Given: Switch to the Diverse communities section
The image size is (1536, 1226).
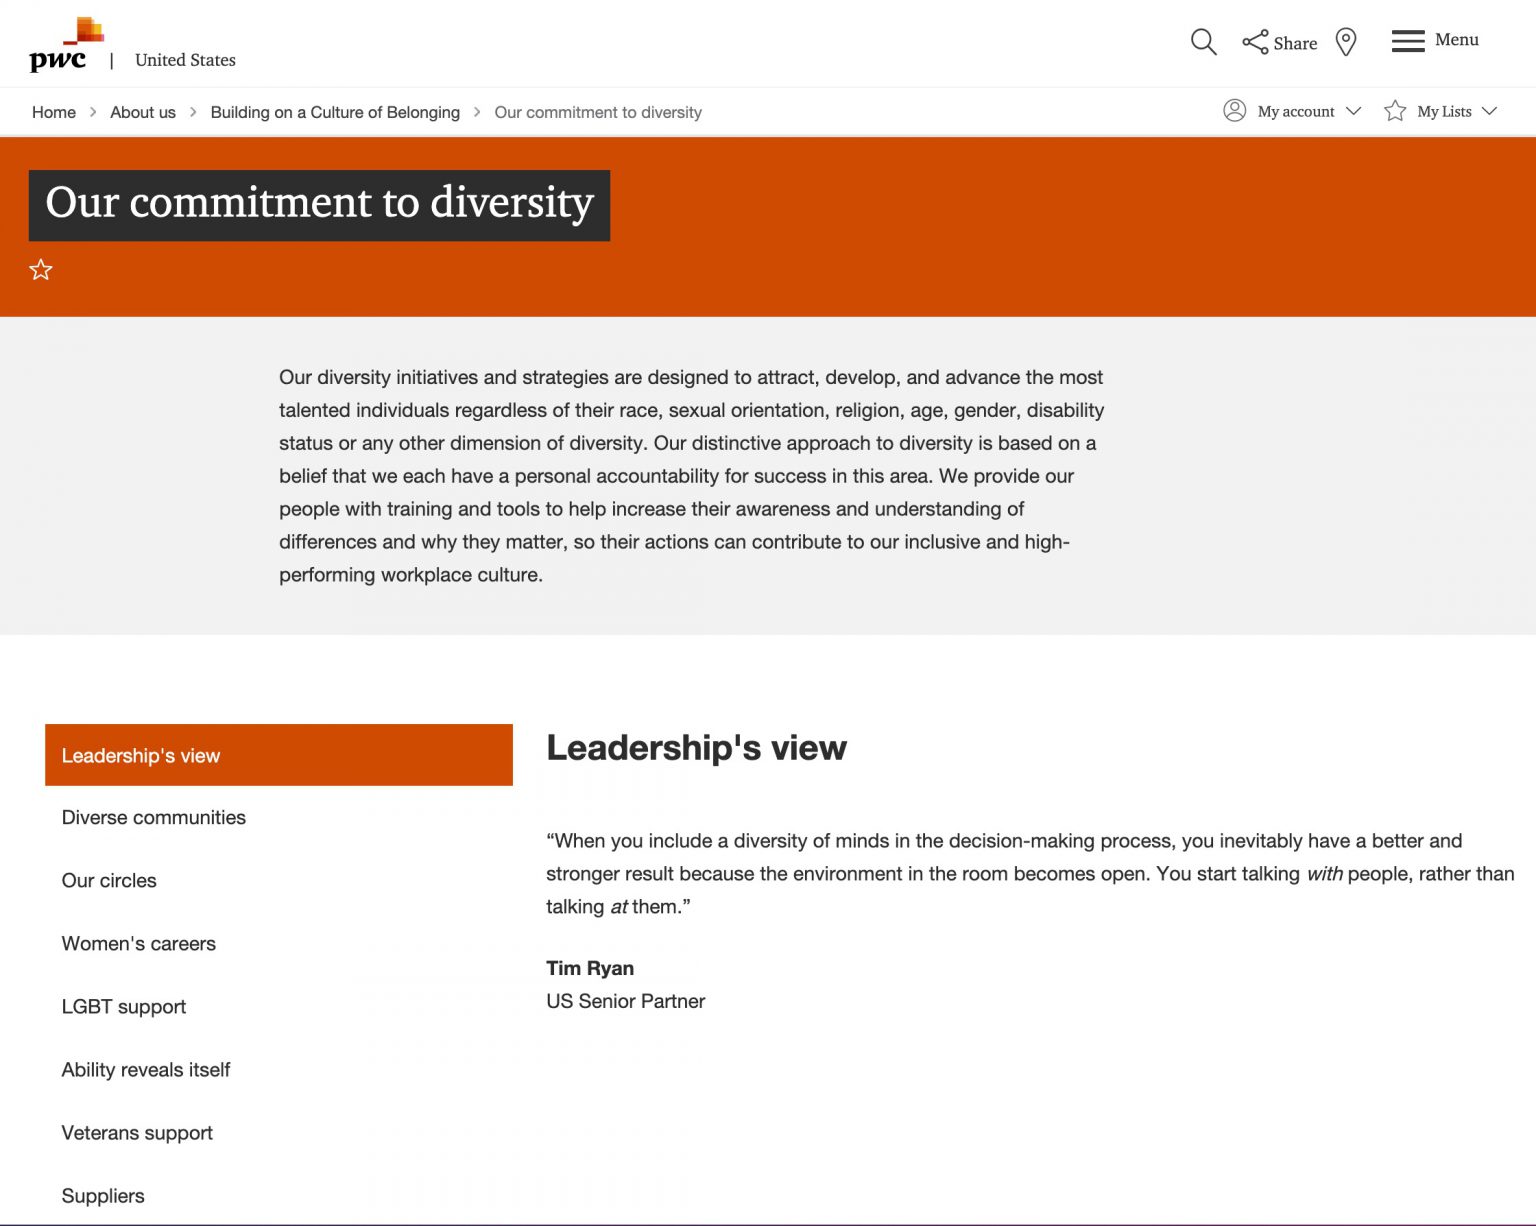Looking at the screenshot, I should pyautogui.click(x=153, y=817).
